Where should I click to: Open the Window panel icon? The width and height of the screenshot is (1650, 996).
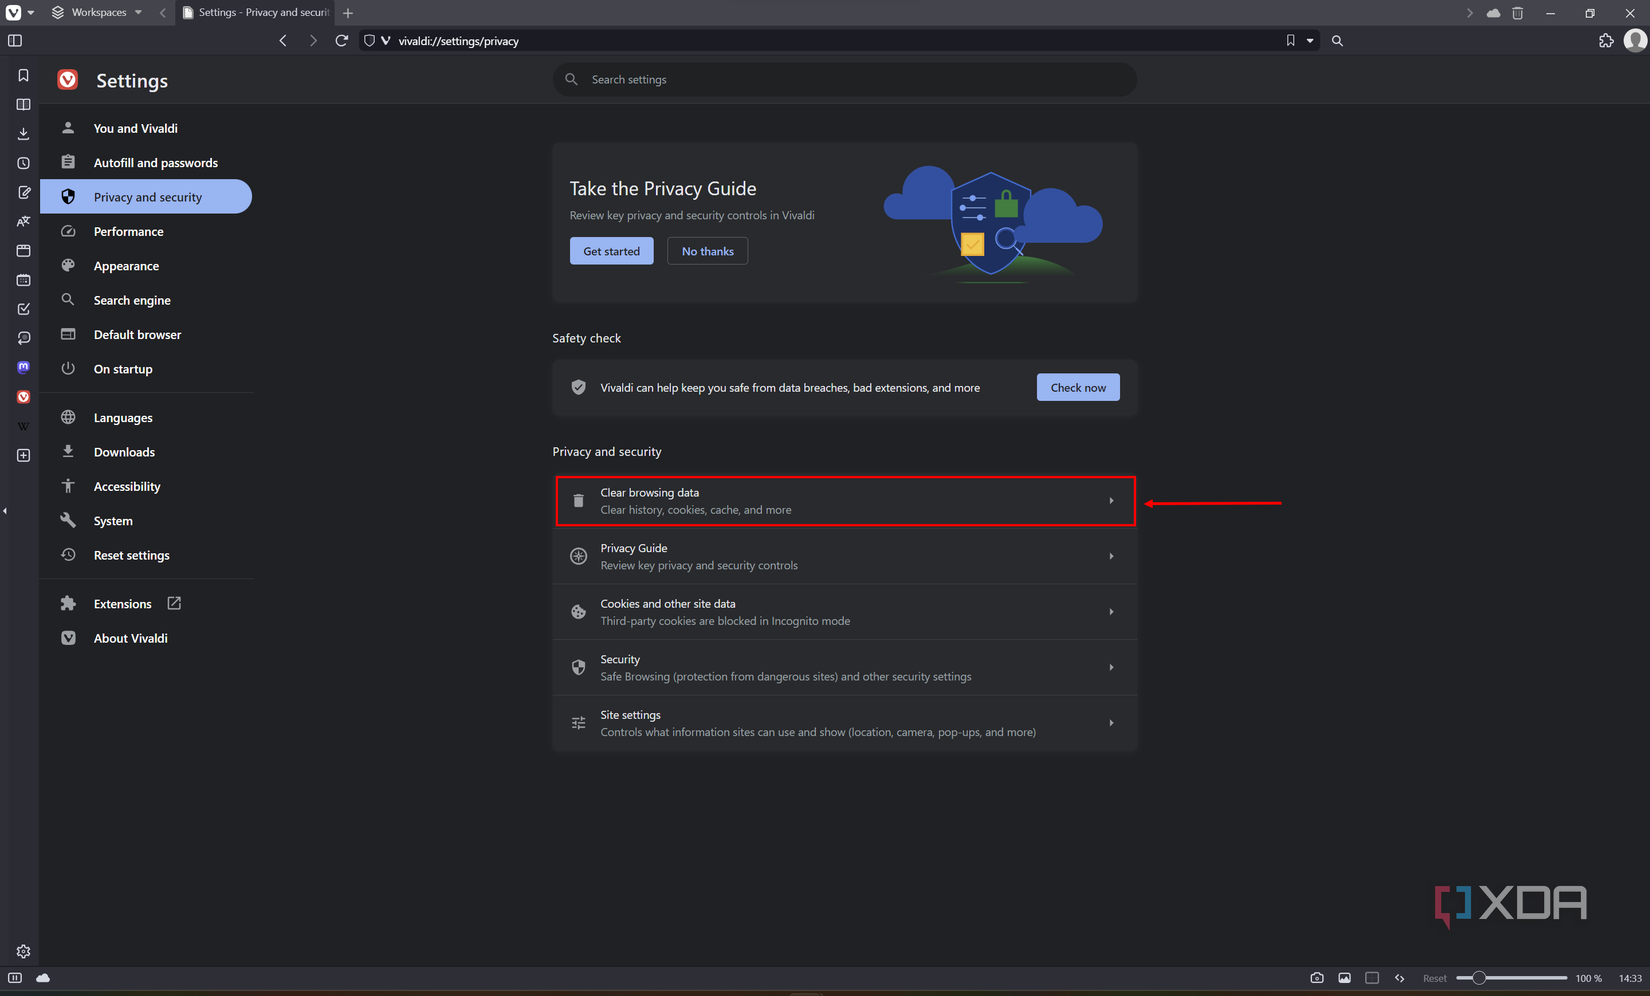click(x=23, y=251)
